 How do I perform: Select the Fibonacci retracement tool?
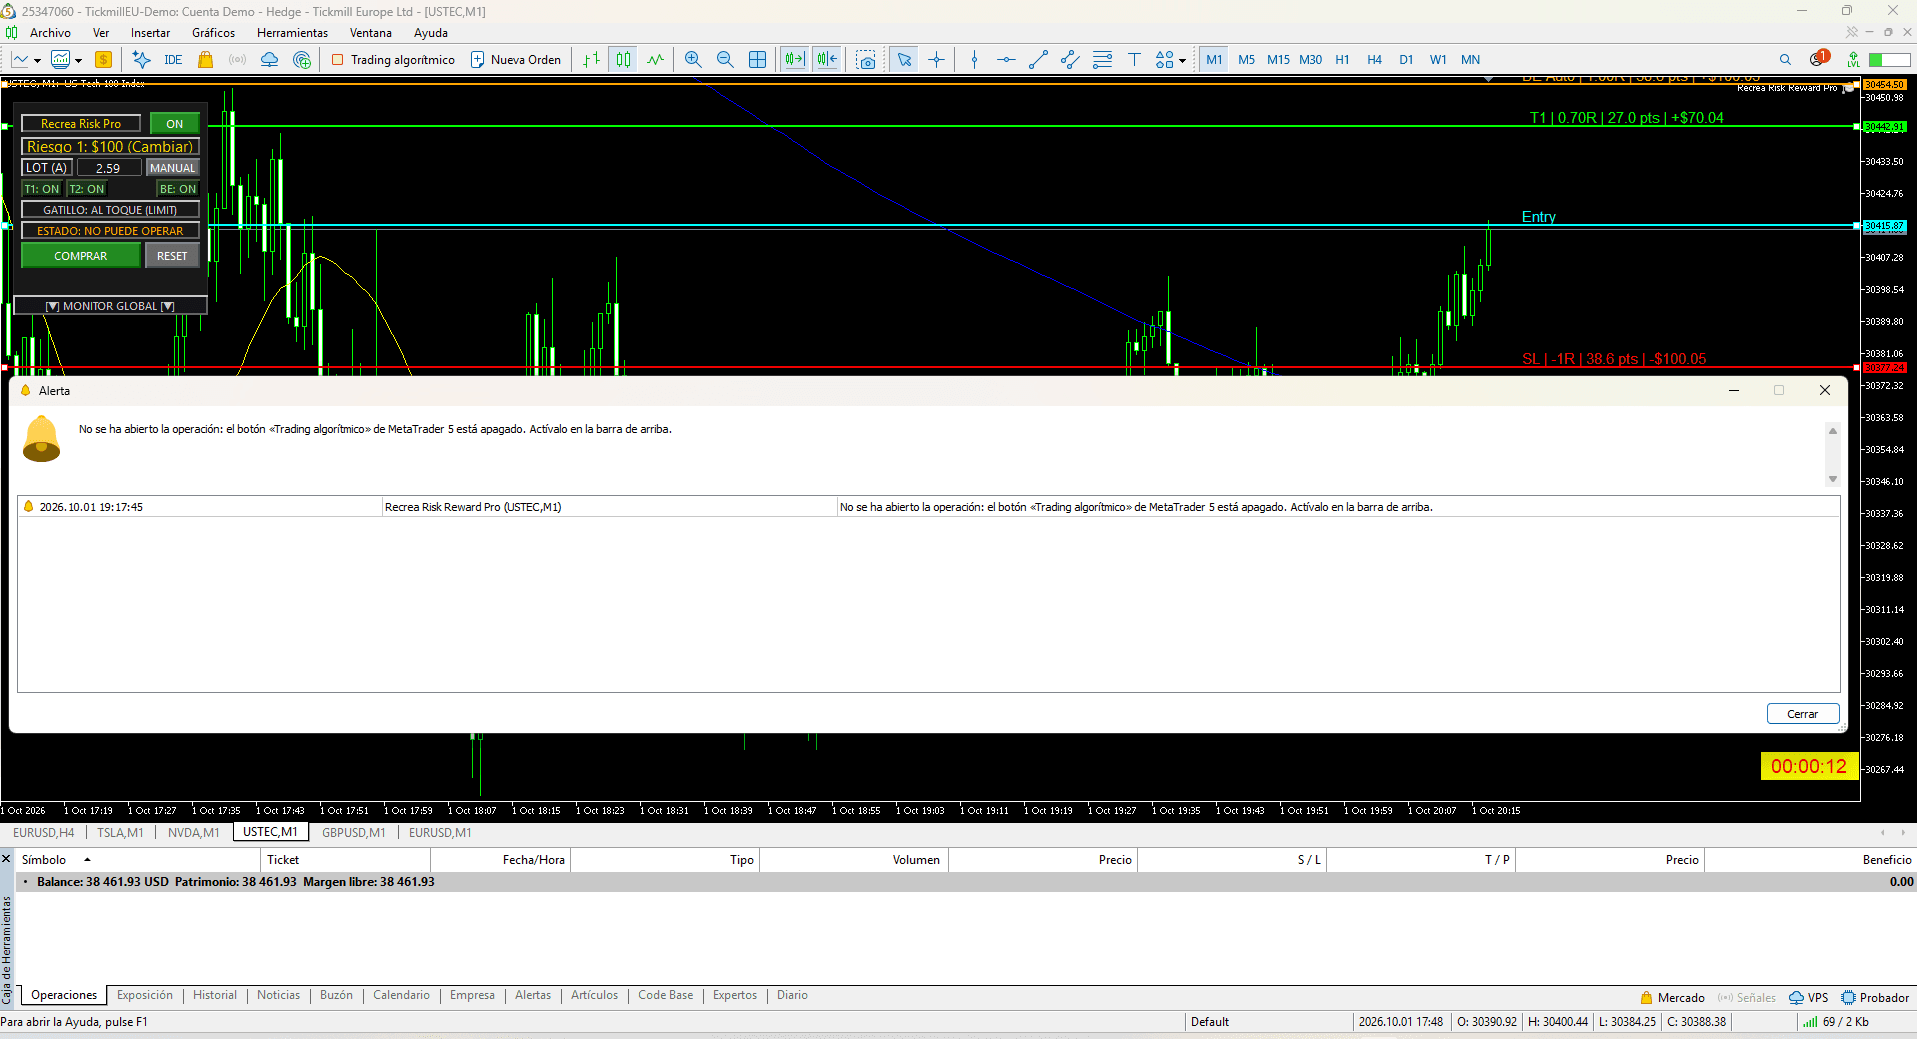click(1102, 60)
